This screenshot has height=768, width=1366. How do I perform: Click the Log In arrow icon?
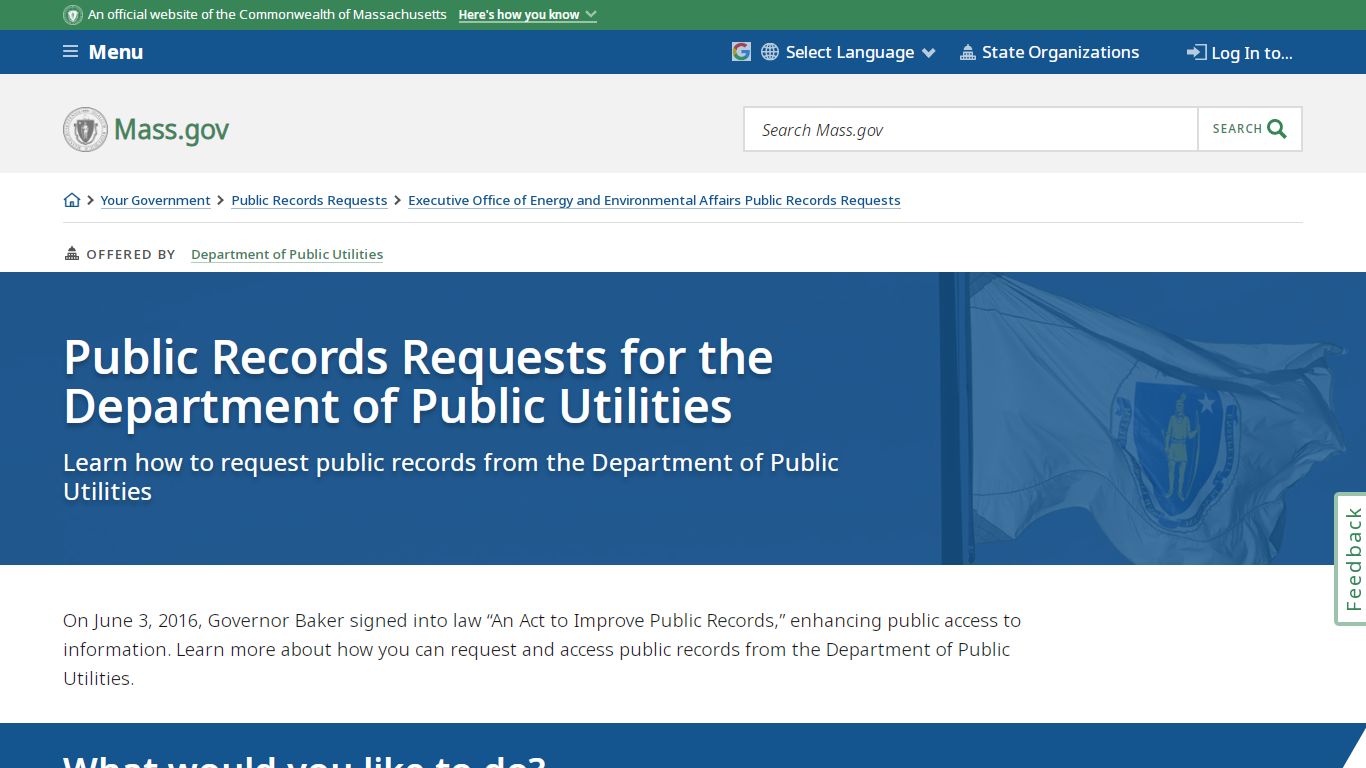[1196, 52]
